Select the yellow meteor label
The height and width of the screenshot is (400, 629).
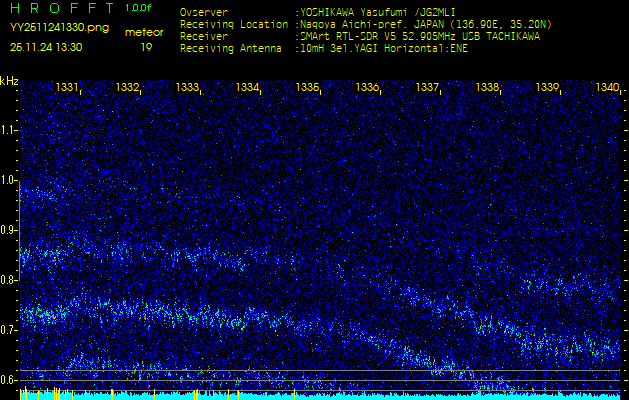click(x=144, y=33)
